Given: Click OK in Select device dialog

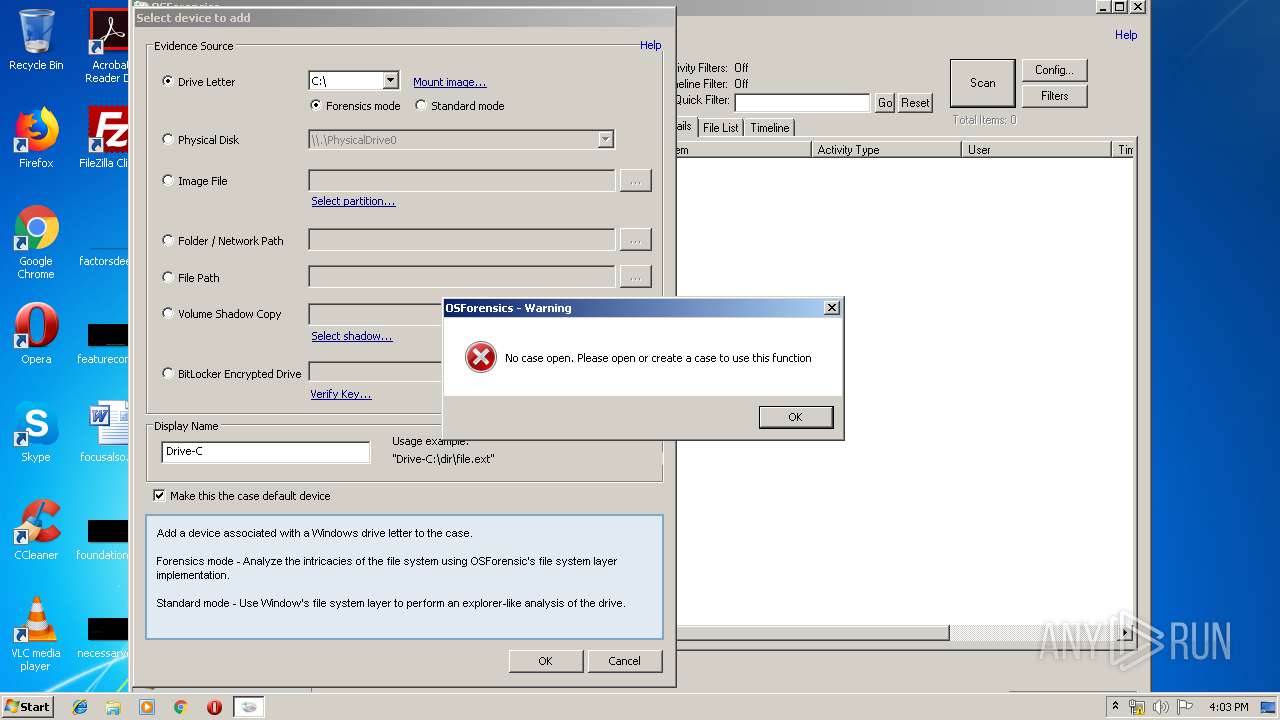Looking at the screenshot, I should coord(545,661).
